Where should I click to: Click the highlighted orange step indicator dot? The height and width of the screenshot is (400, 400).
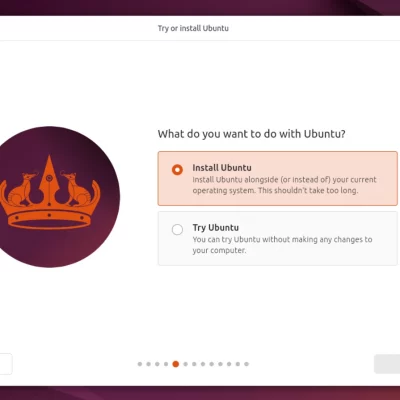[x=176, y=364]
